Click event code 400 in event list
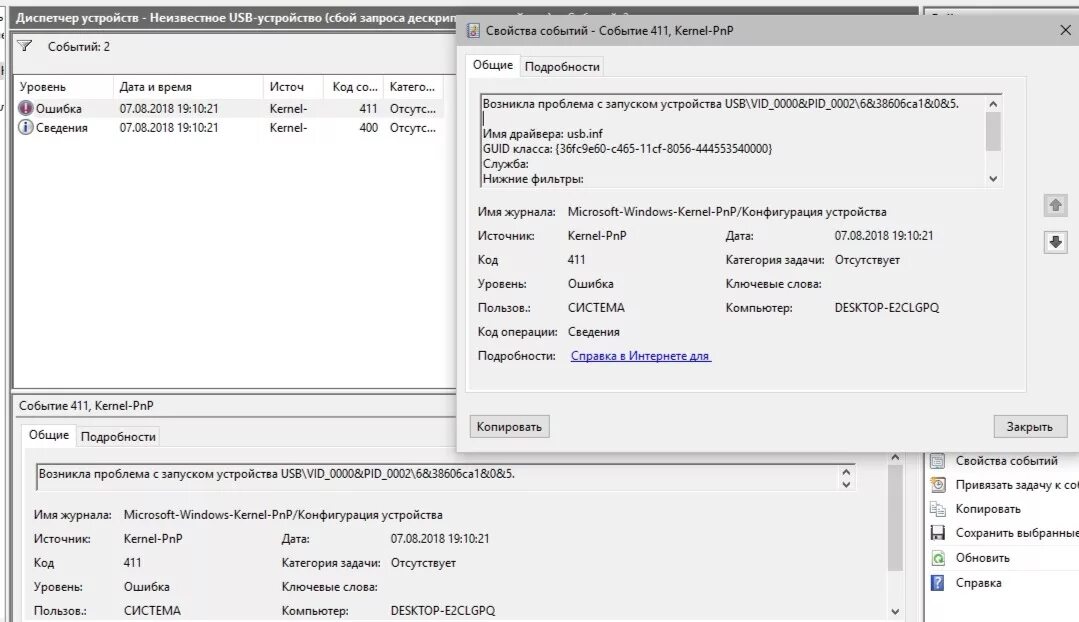1079x622 pixels. (368, 127)
